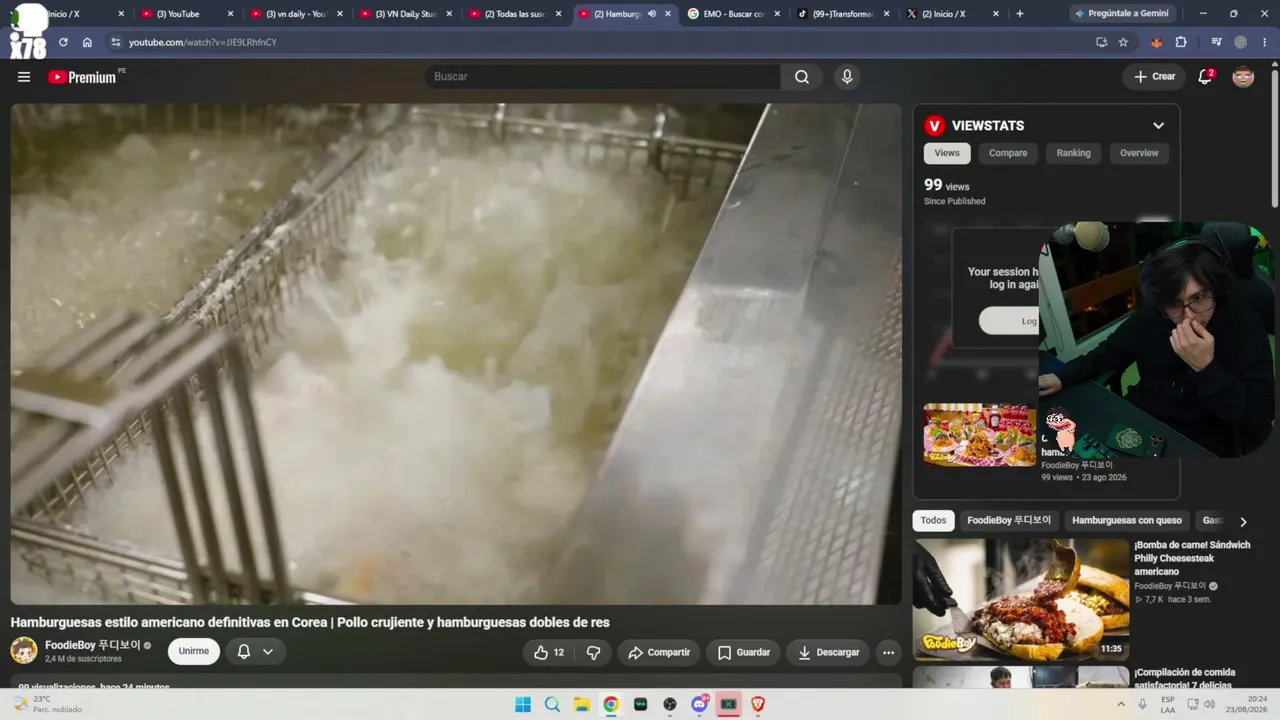Close the Hamburguesas browser tab
The height and width of the screenshot is (720, 1280).
click(668, 14)
